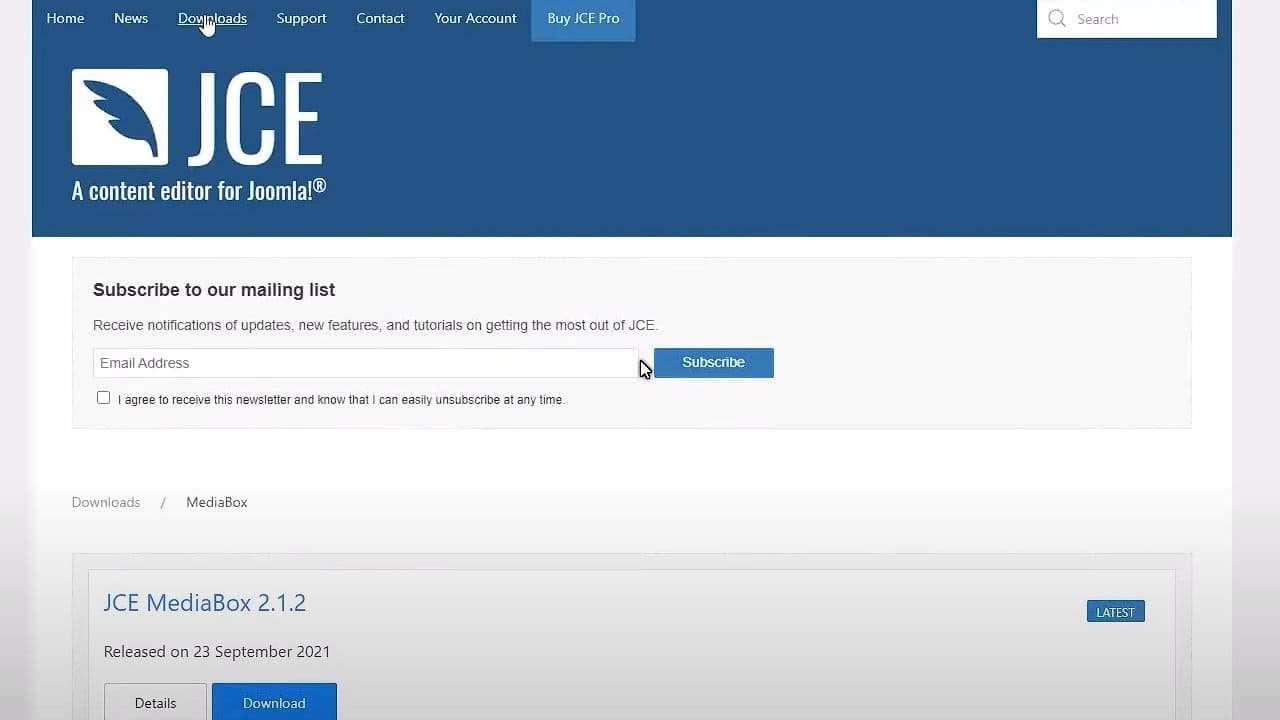The height and width of the screenshot is (720, 1280).
Task: Go to the News page
Action: pyautogui.click(x=131, y=18)
